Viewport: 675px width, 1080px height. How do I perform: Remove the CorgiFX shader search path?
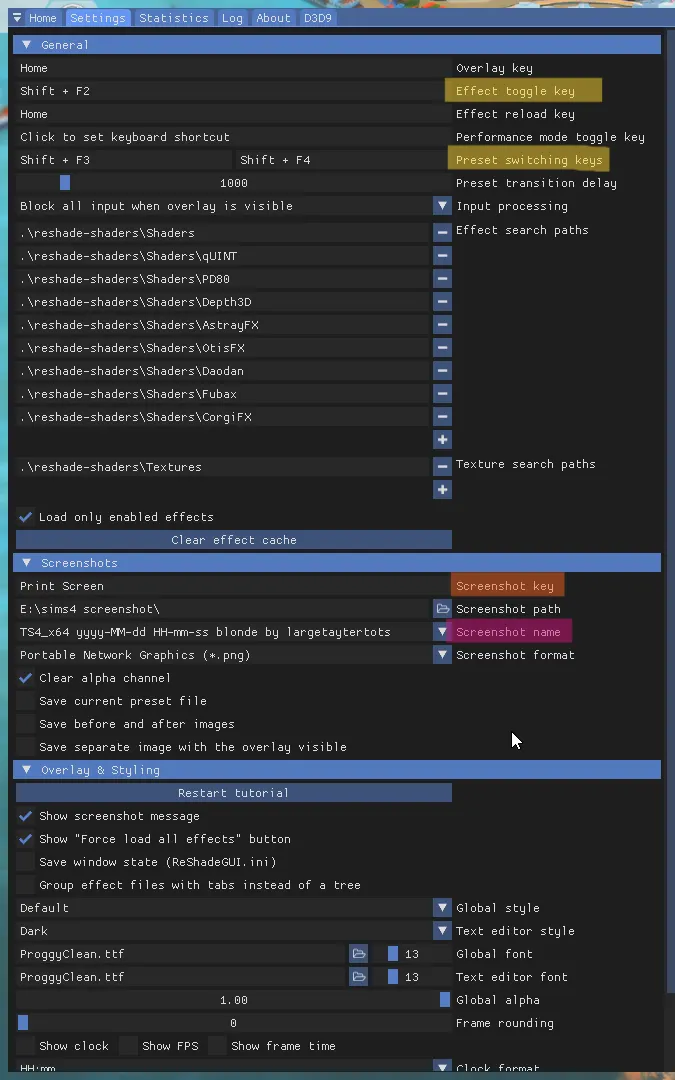[442, 417]
